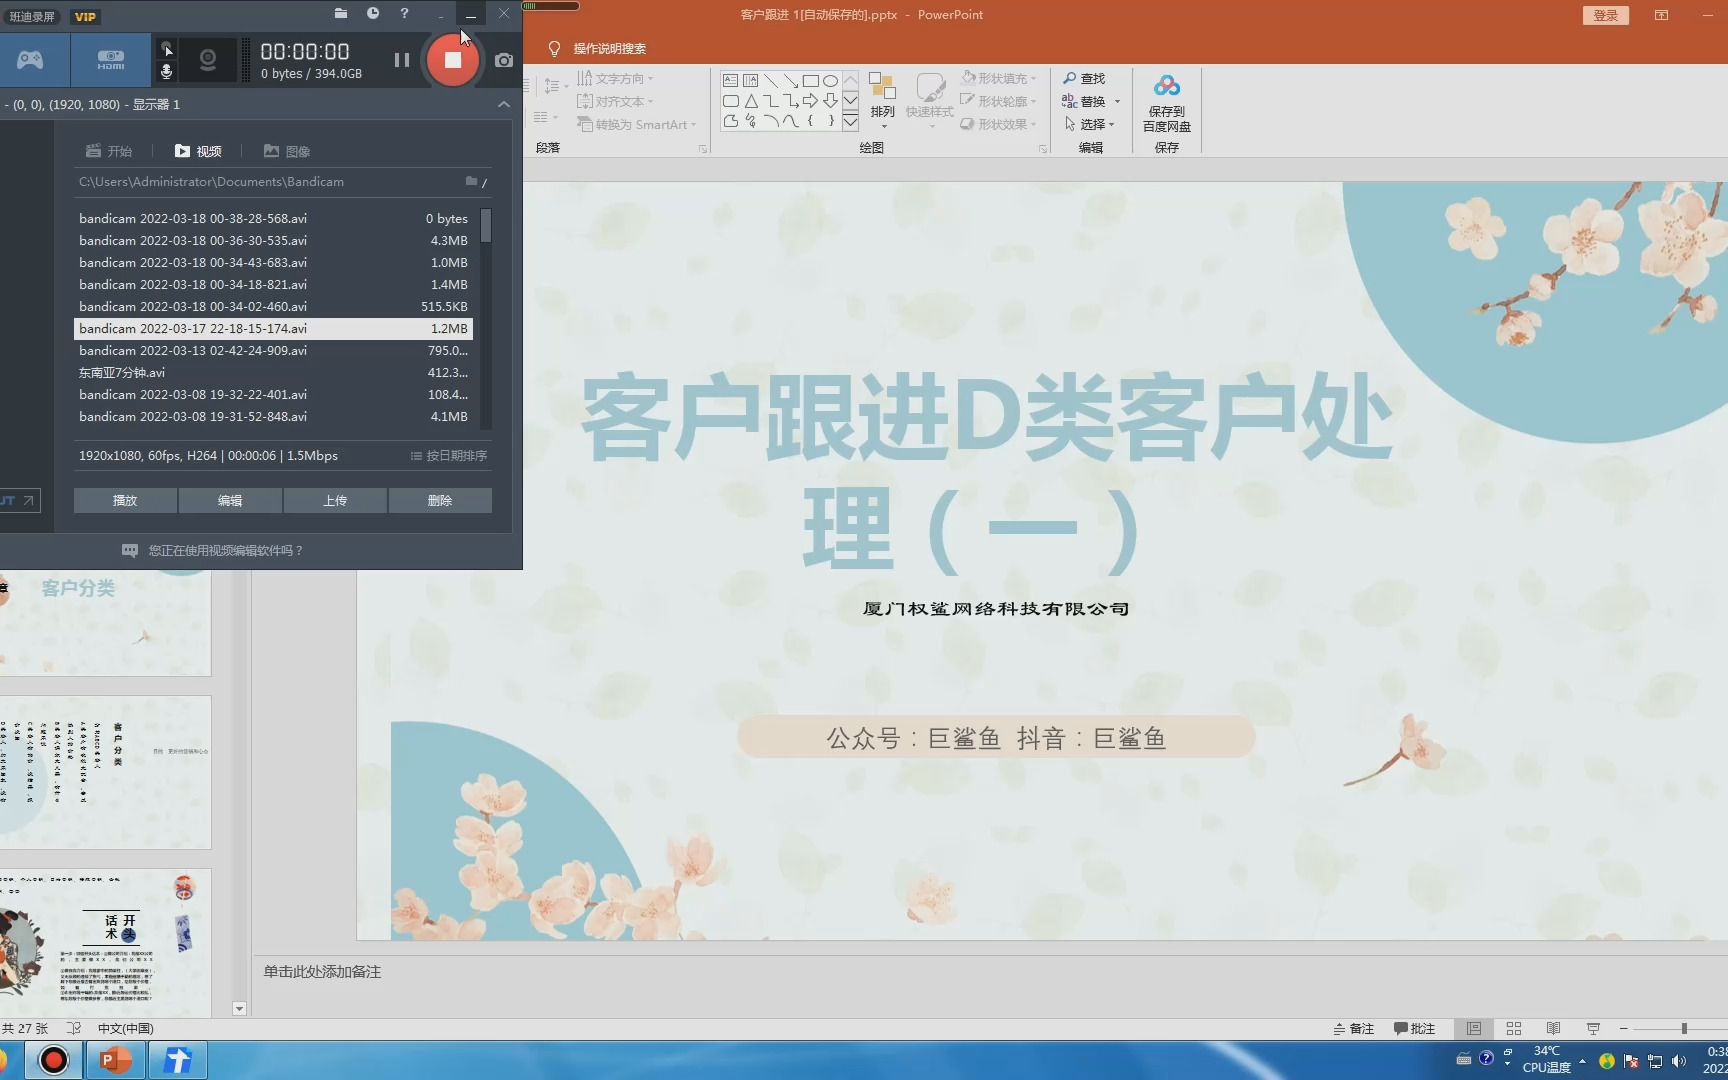Select bandicam 2022-03-18 00-34-43-683.avi
Image resolution: width=1728 pixels, height=1080 pixels.
point(273,262)
